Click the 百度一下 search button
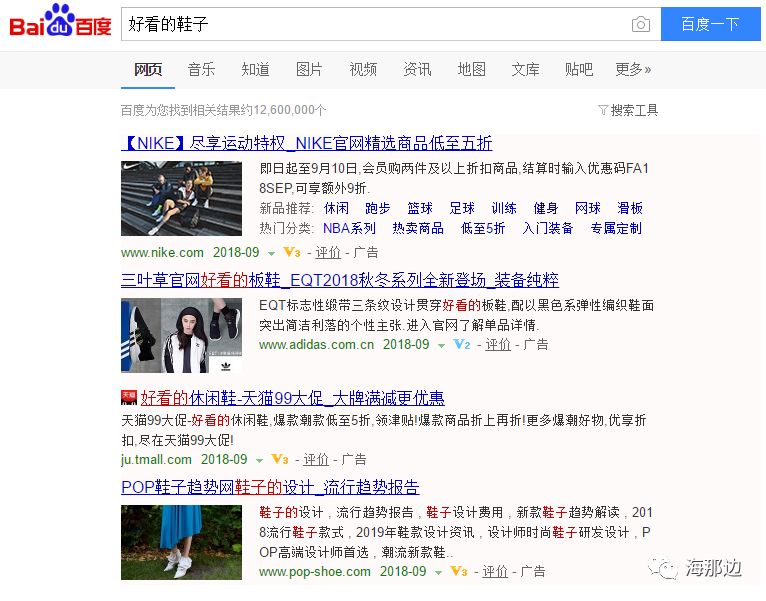 (710, 24)
